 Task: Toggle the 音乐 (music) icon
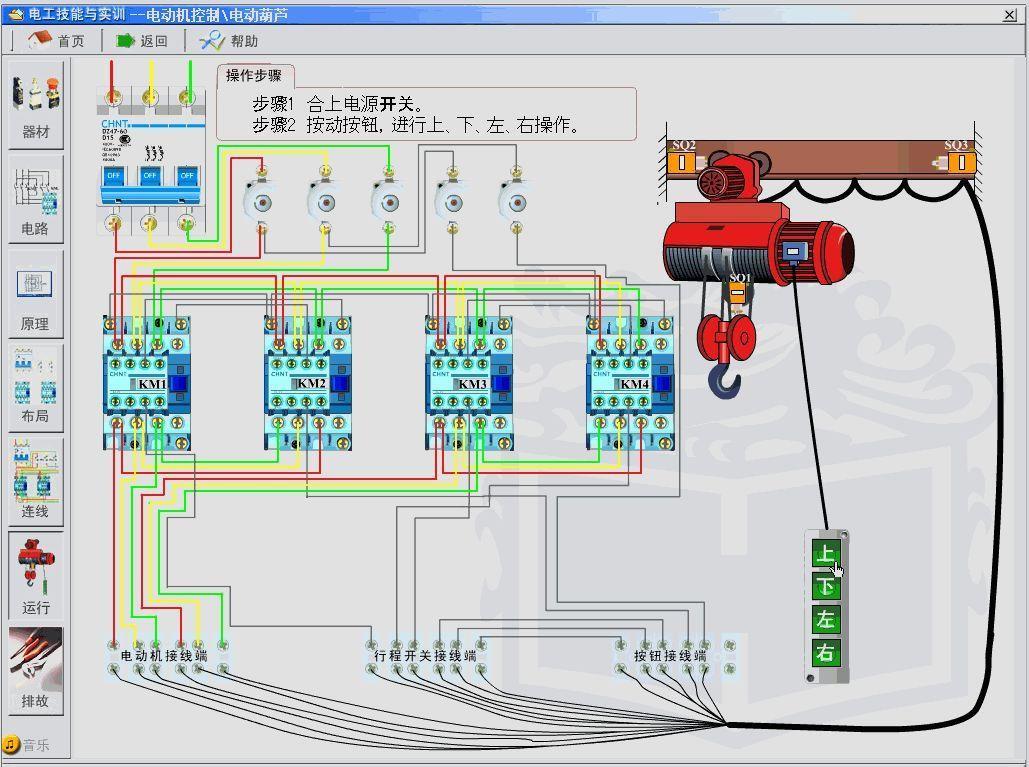26,745
